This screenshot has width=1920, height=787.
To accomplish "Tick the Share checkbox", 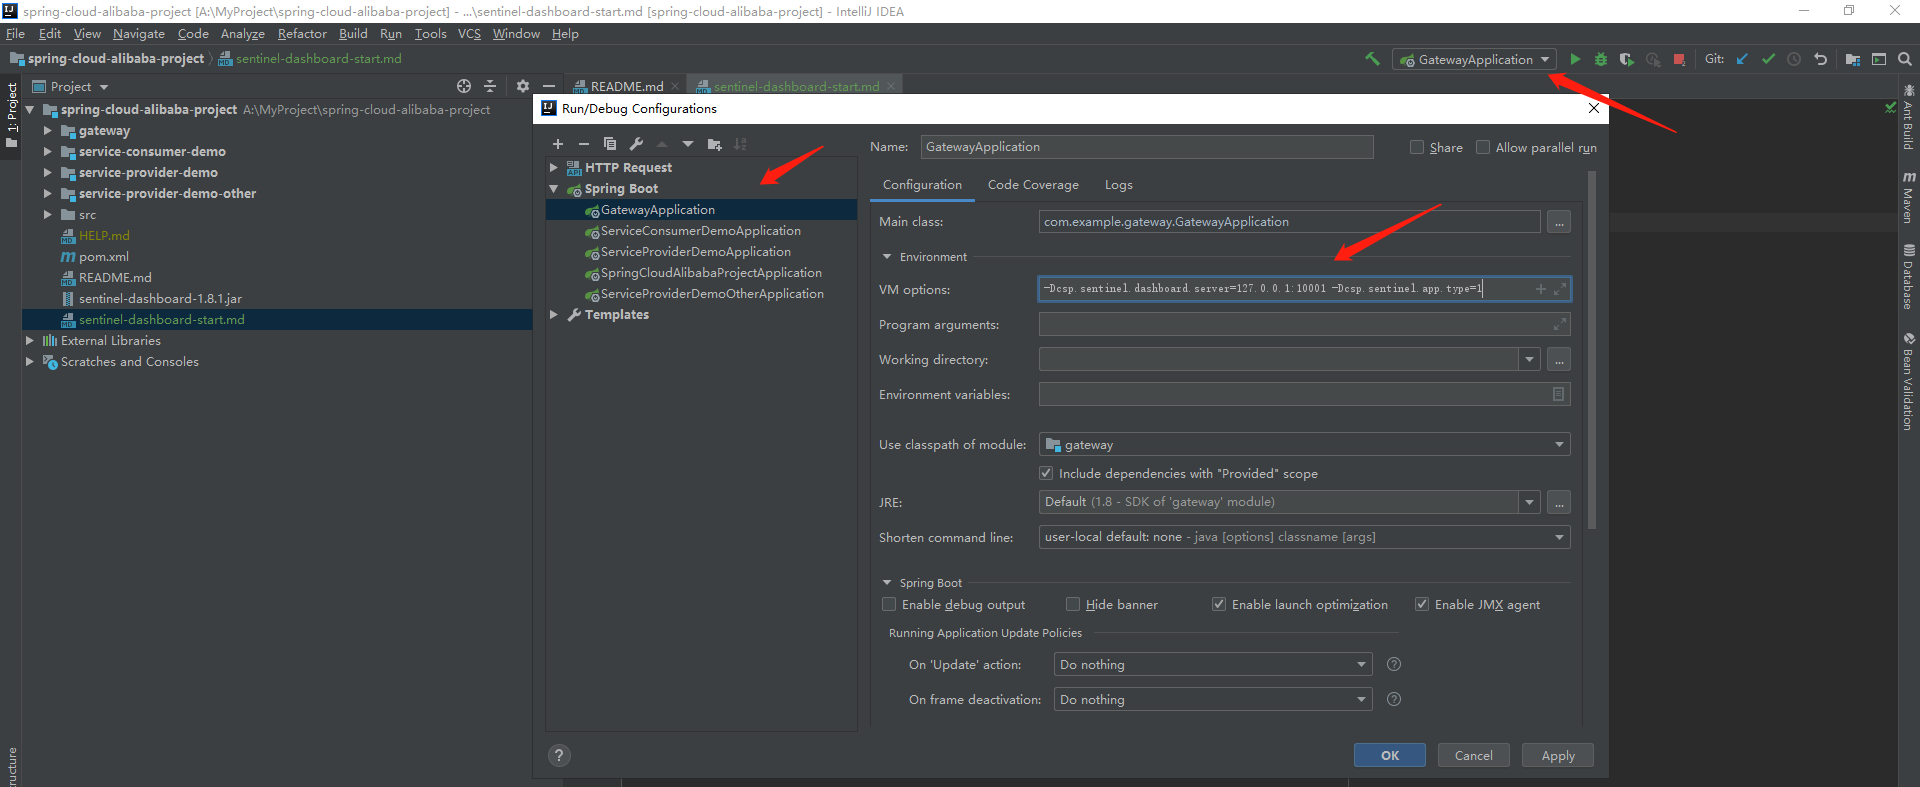I will coord(1417,147).
